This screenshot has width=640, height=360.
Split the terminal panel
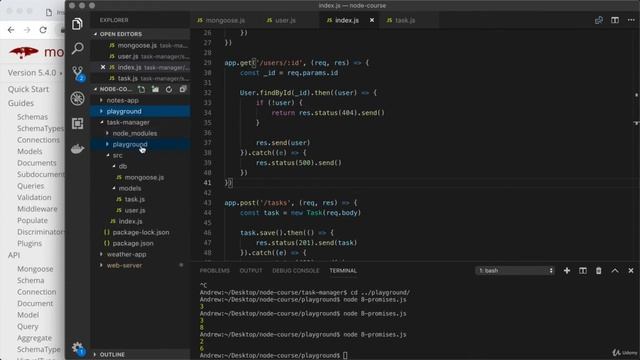582,271
